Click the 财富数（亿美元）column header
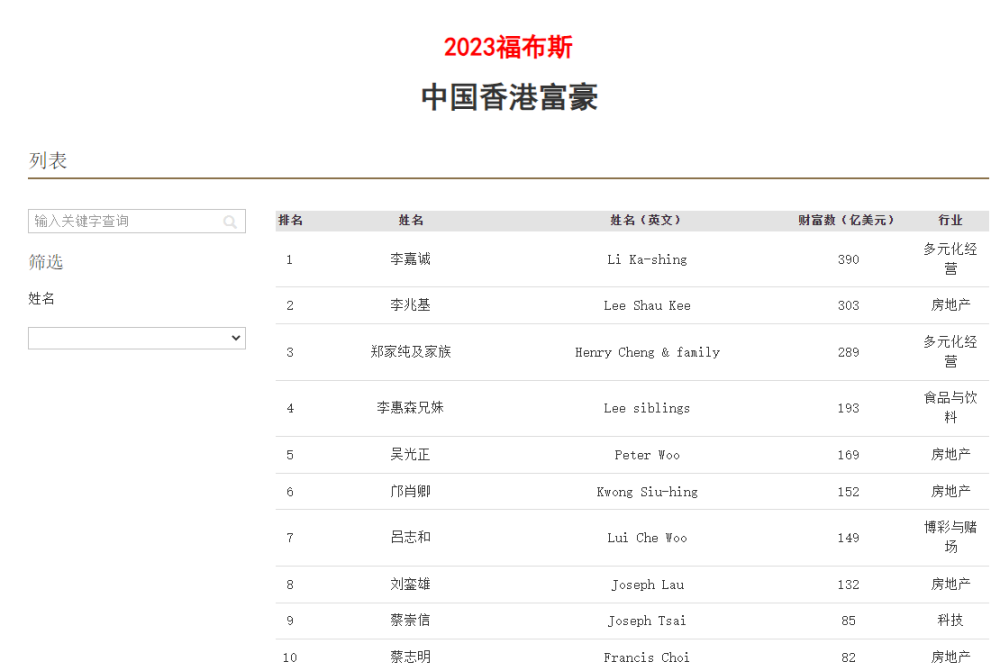The image size is (1000, 671). [848, 221]
